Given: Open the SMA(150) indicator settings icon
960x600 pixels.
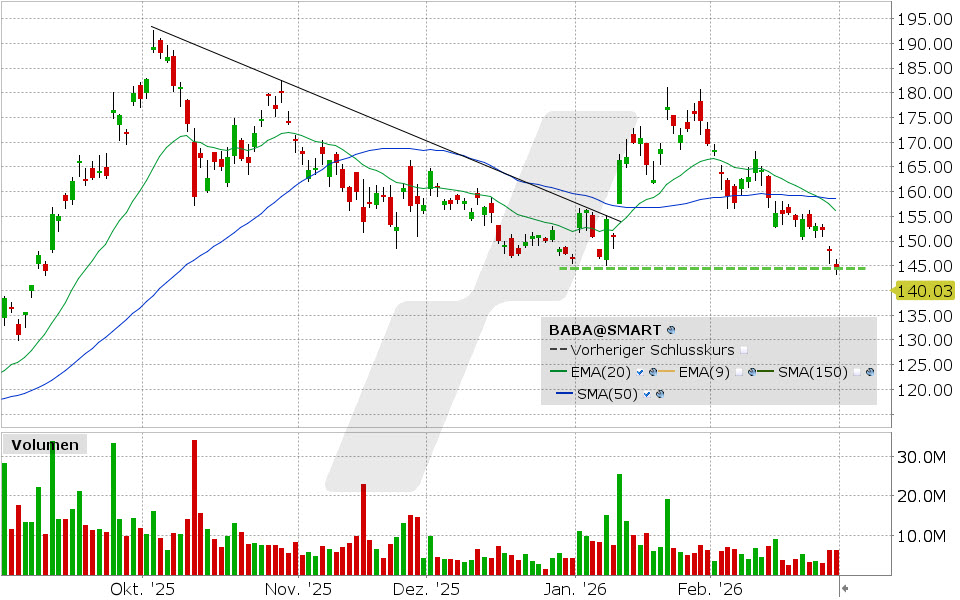Looking at the screenshot, I should point(870,371).
